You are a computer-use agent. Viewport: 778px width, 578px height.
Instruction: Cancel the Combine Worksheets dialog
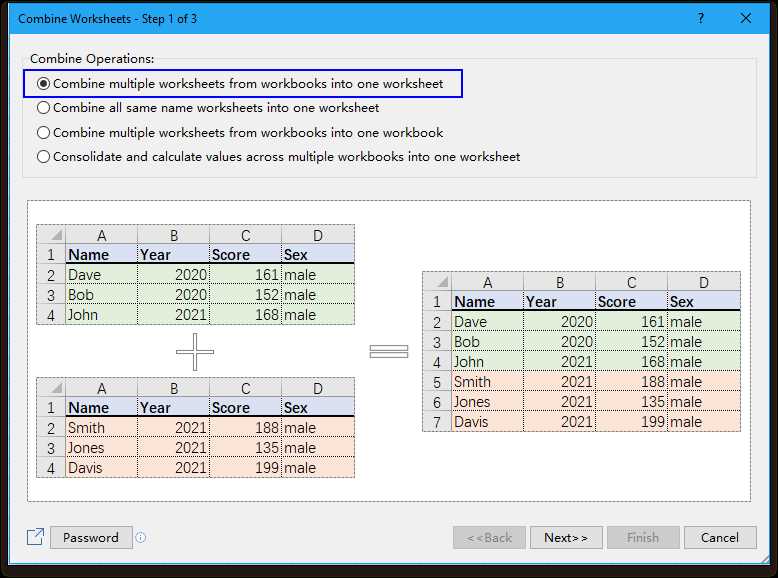(720, 537)
